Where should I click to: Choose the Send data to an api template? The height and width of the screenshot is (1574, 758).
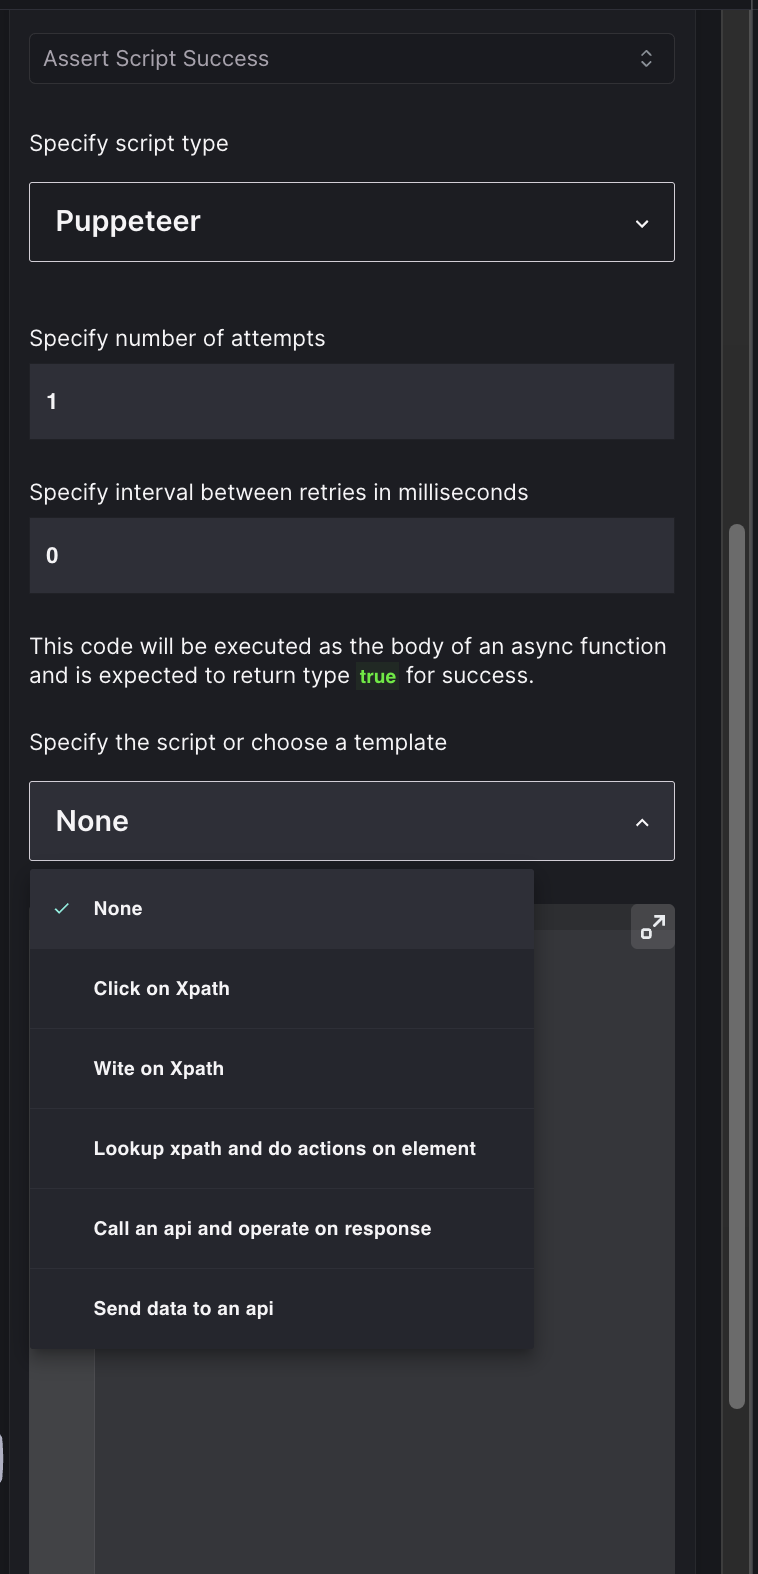pyautogui.click(x=183, y=1308)
